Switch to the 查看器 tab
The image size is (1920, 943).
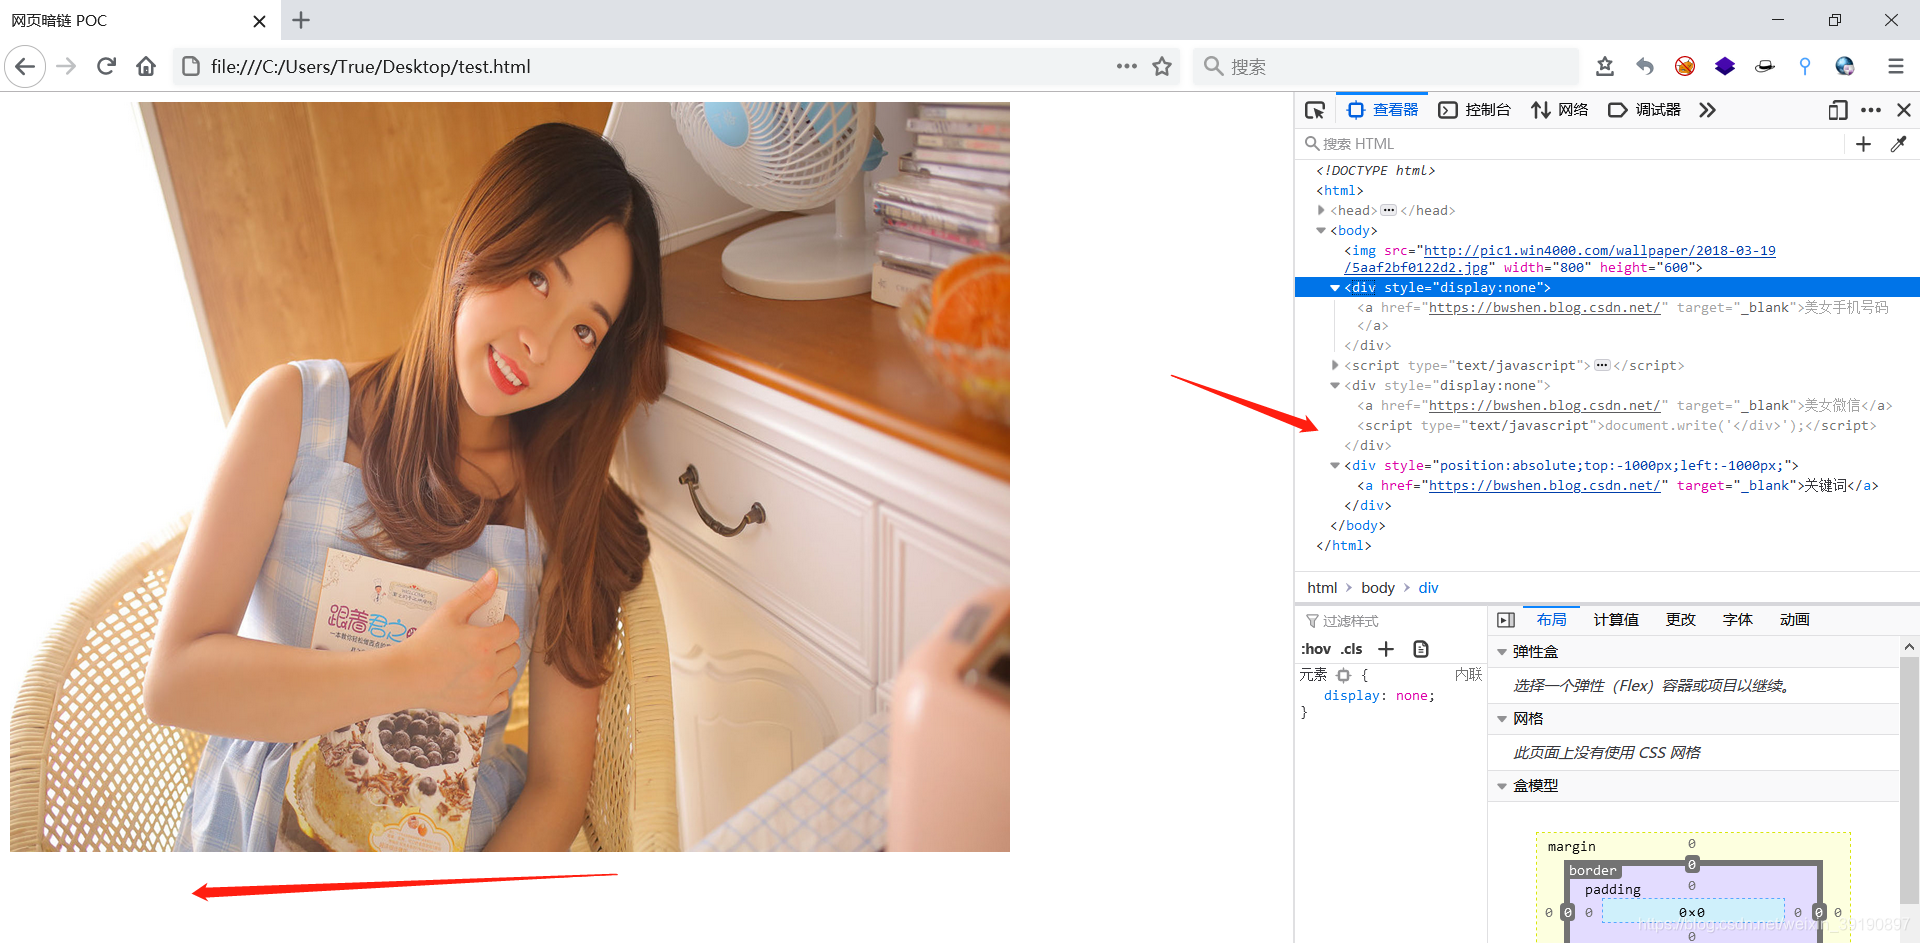pyautogui.click(x=1383, y=110)
